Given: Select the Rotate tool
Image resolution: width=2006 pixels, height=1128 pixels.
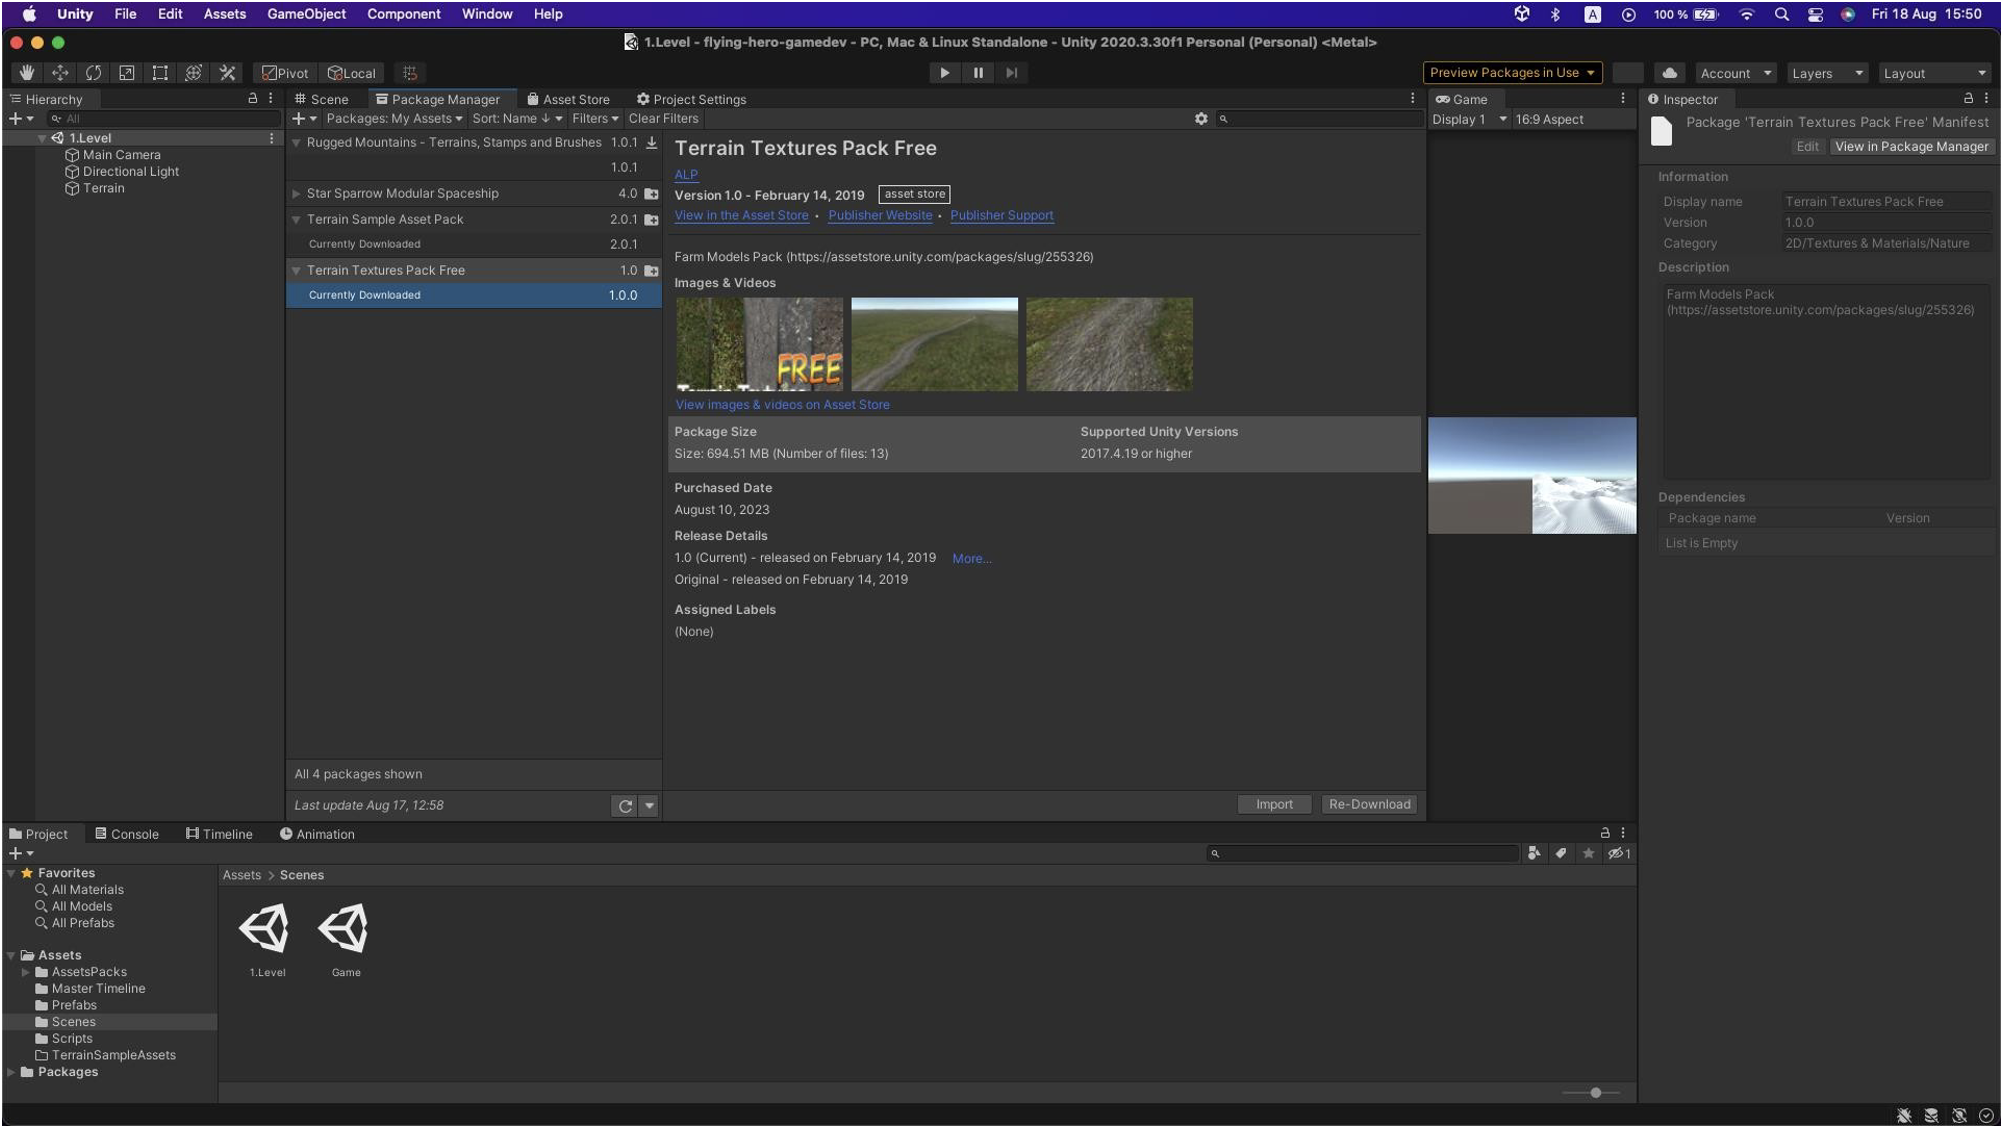Looking at the screenshot, I should click(93, 73).
